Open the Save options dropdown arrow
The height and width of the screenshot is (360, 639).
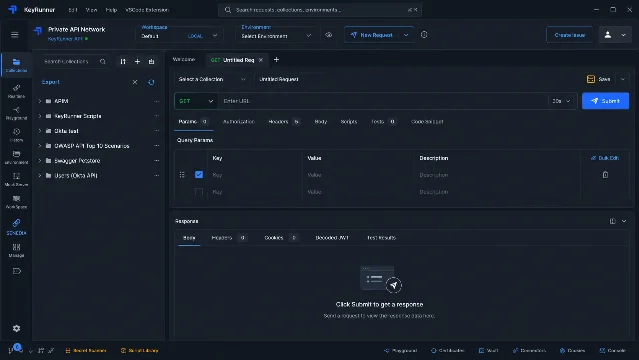pyautogui.click(x=623, y=79)
